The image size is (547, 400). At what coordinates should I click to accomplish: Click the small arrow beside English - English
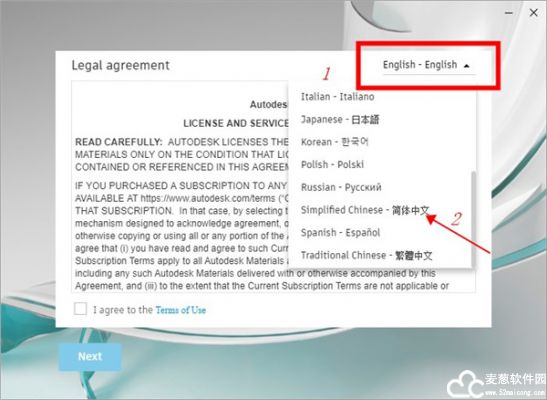coord(467,66)
